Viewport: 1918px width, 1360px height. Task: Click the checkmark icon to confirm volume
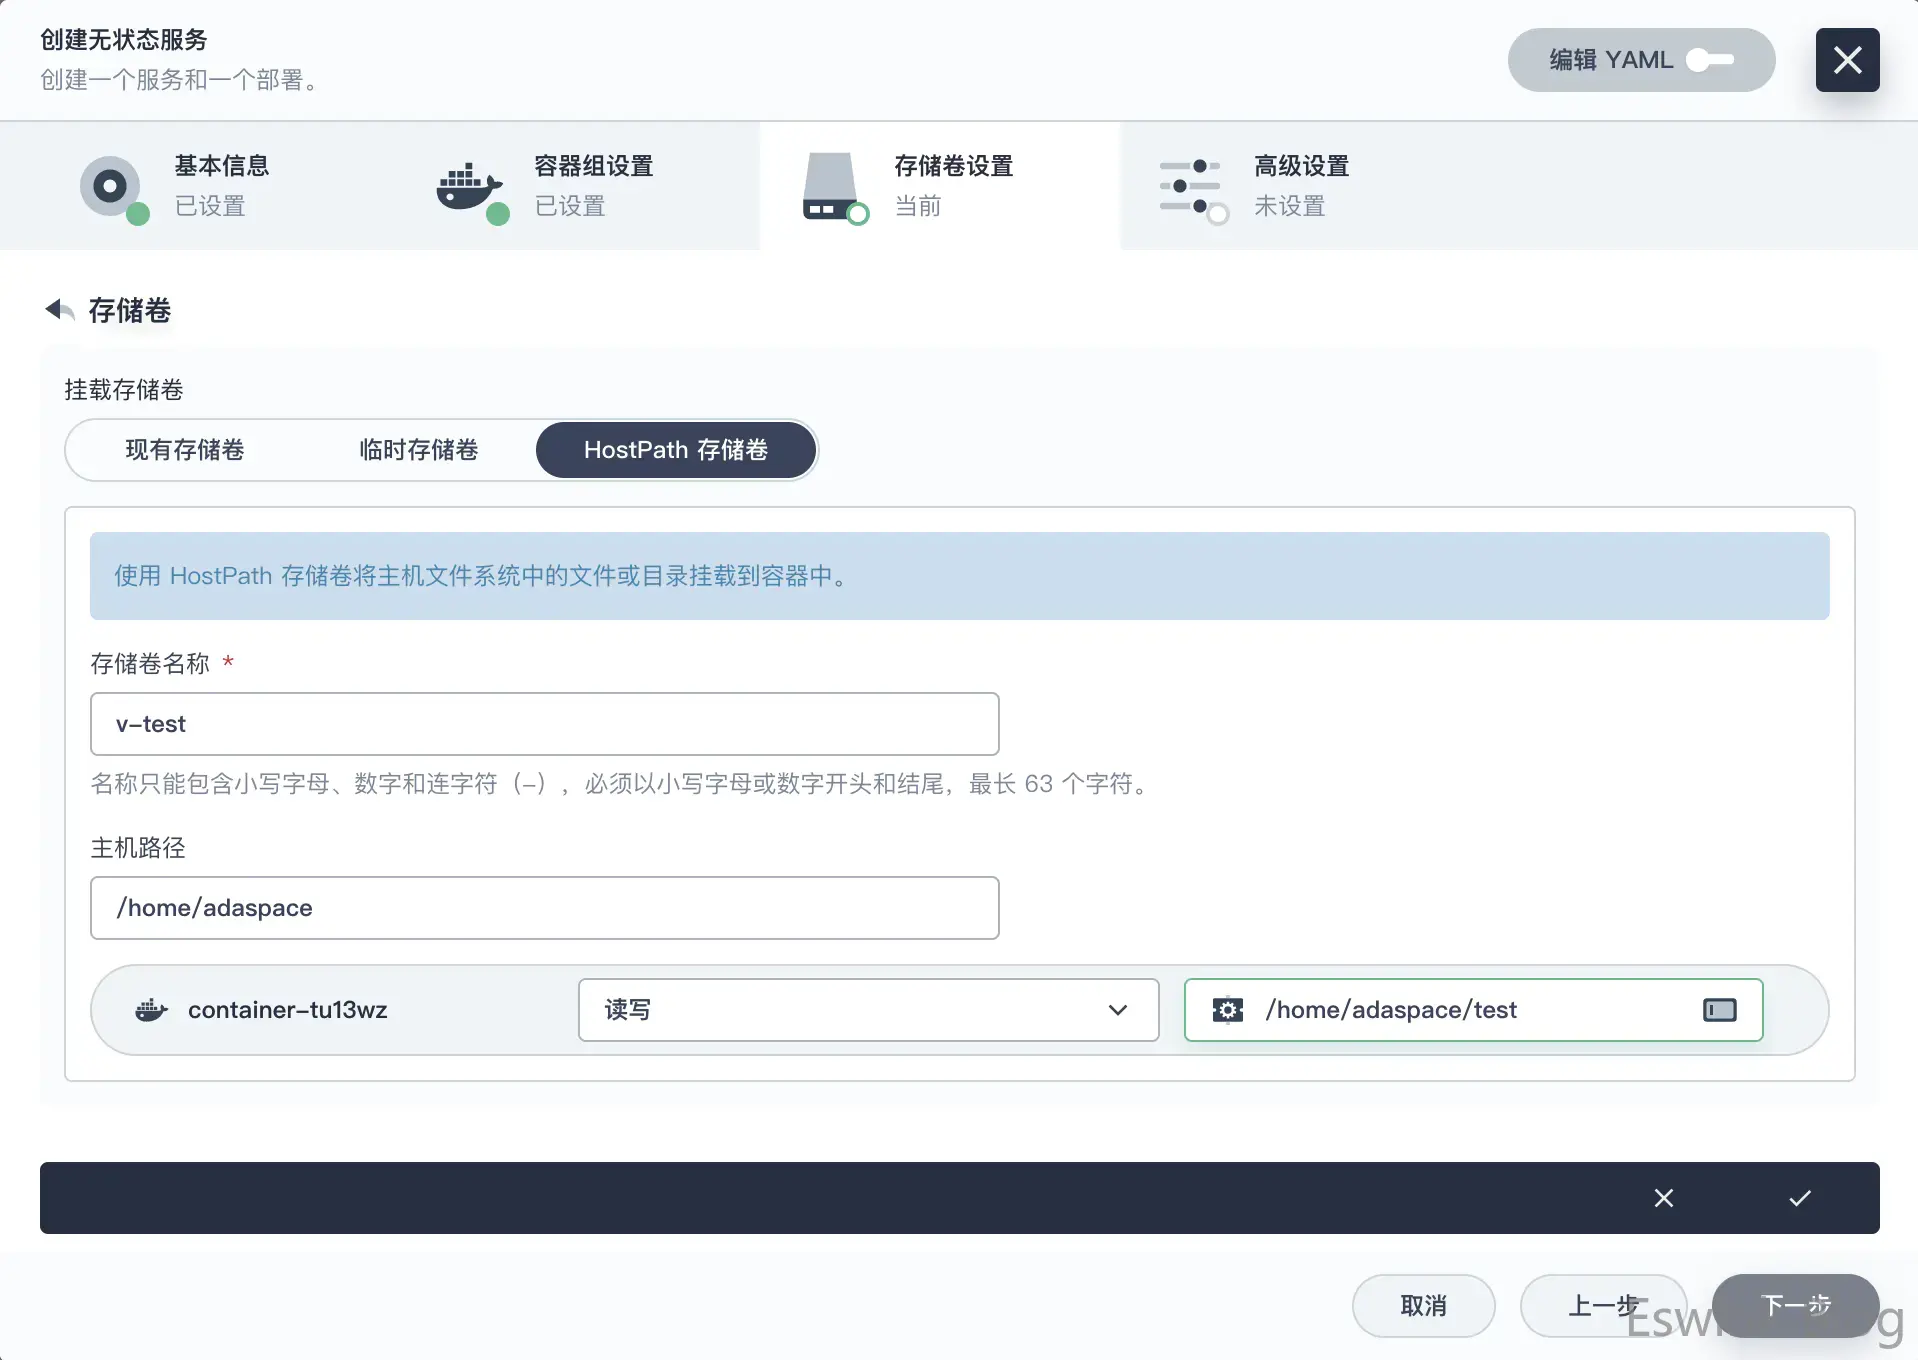(x=1800, y=1198)
